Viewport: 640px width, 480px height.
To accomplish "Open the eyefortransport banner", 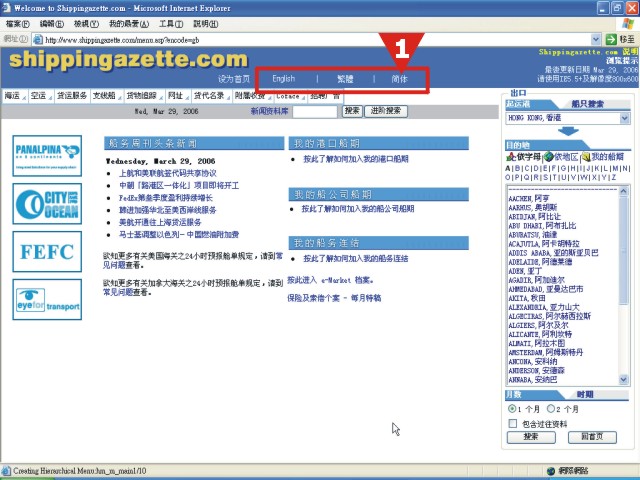I will [x=47, y=300].
